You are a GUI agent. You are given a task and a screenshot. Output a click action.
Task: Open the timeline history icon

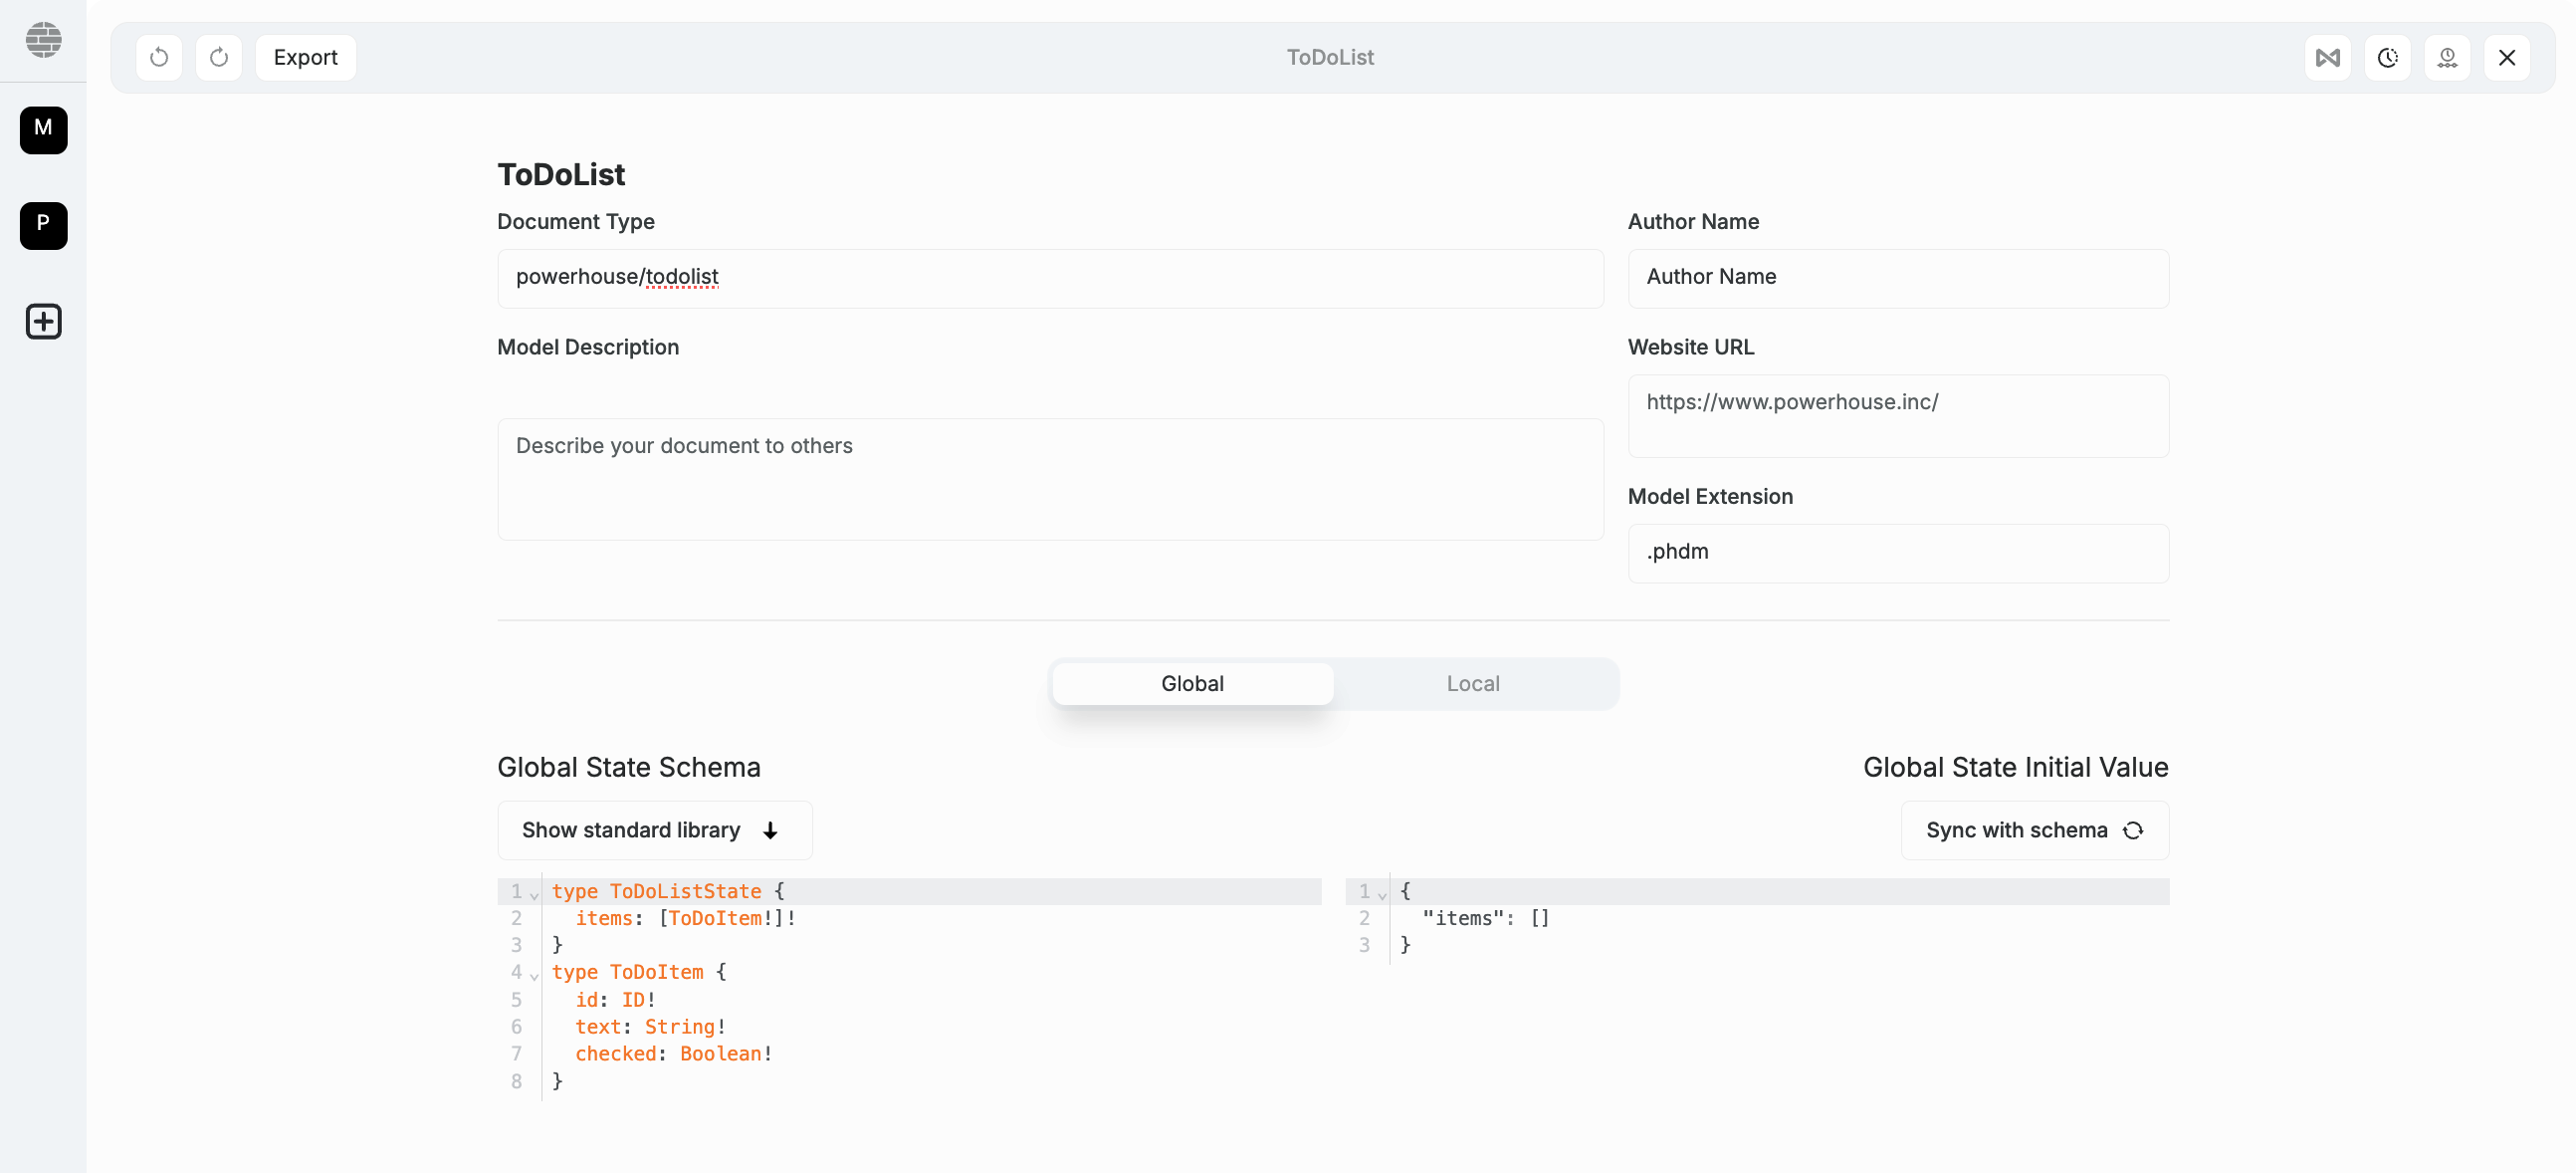click(2447, 57)
